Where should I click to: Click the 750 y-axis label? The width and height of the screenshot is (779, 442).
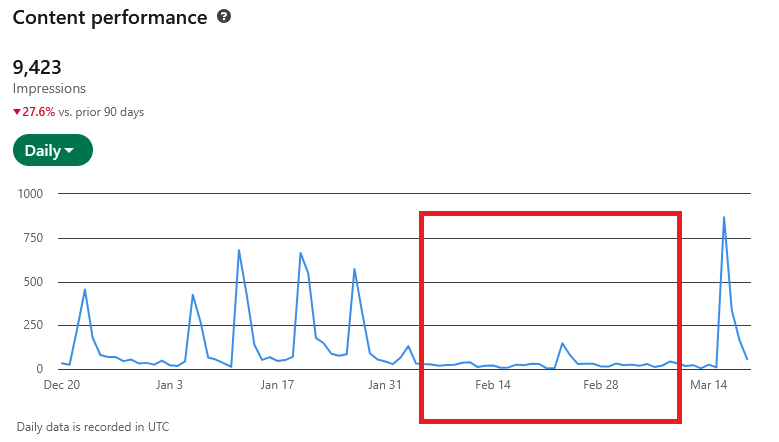point(33,238)
